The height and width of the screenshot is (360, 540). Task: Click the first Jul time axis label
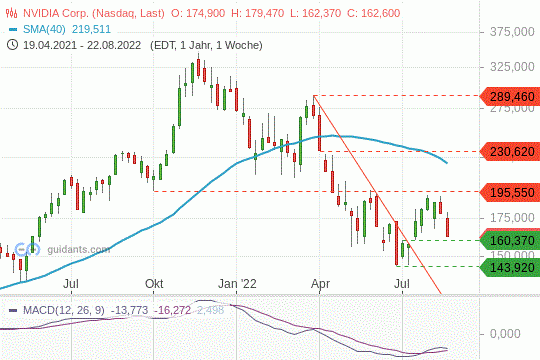coord(71,284)
